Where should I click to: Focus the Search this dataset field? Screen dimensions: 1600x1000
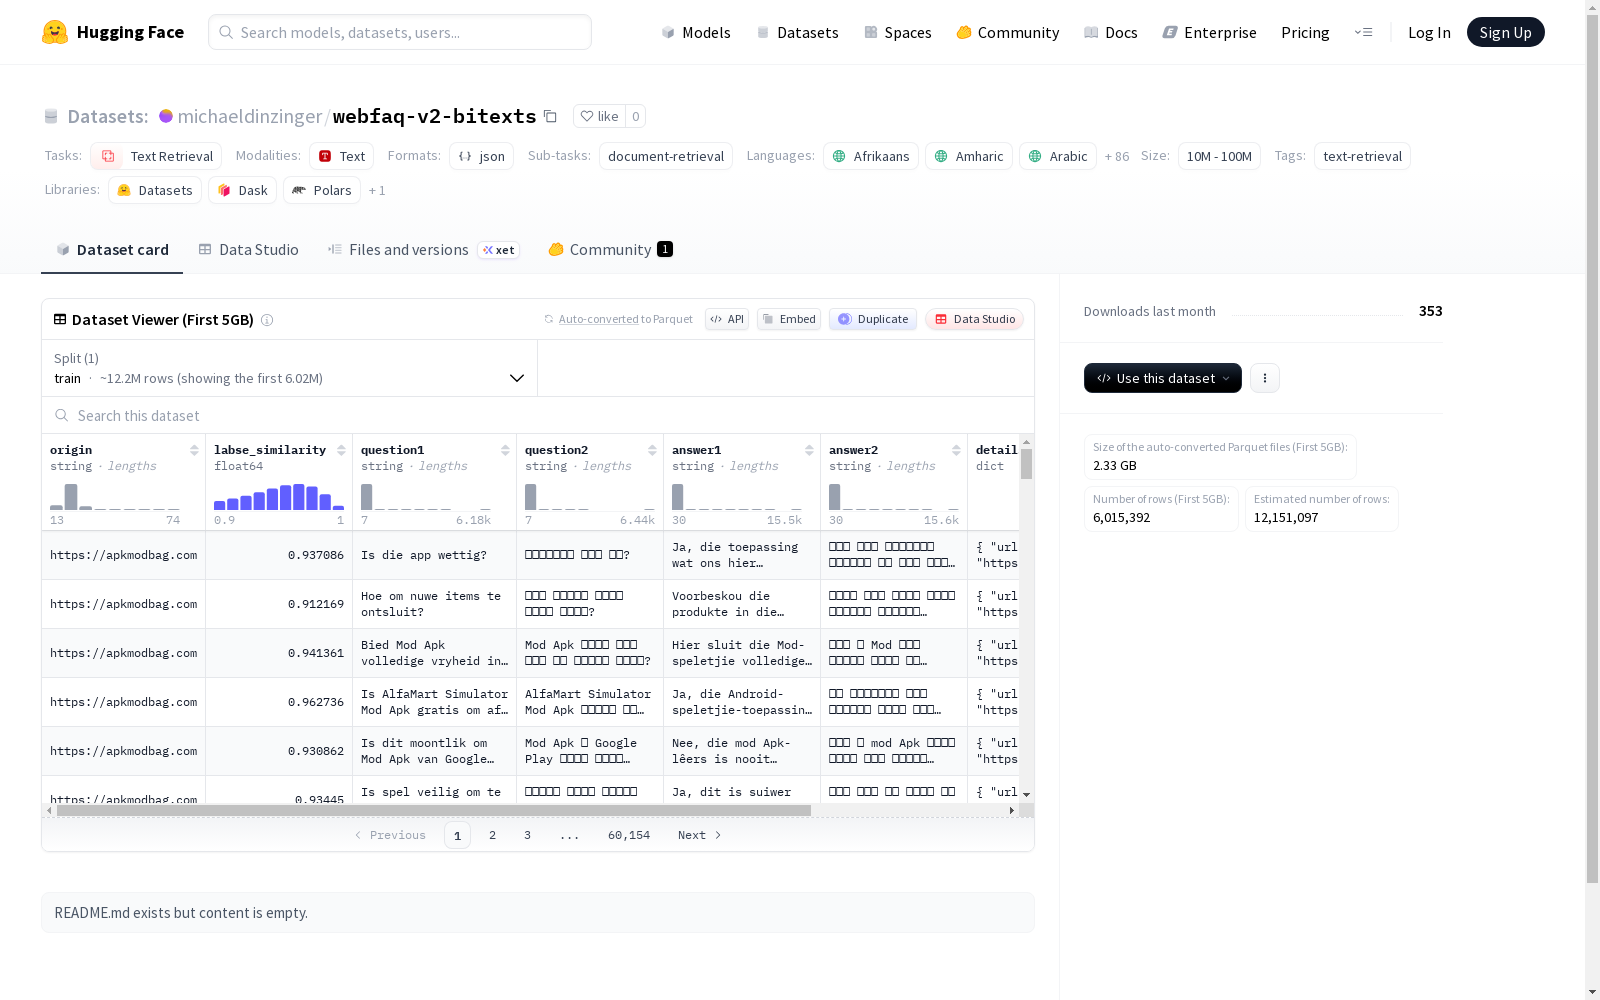538,415
